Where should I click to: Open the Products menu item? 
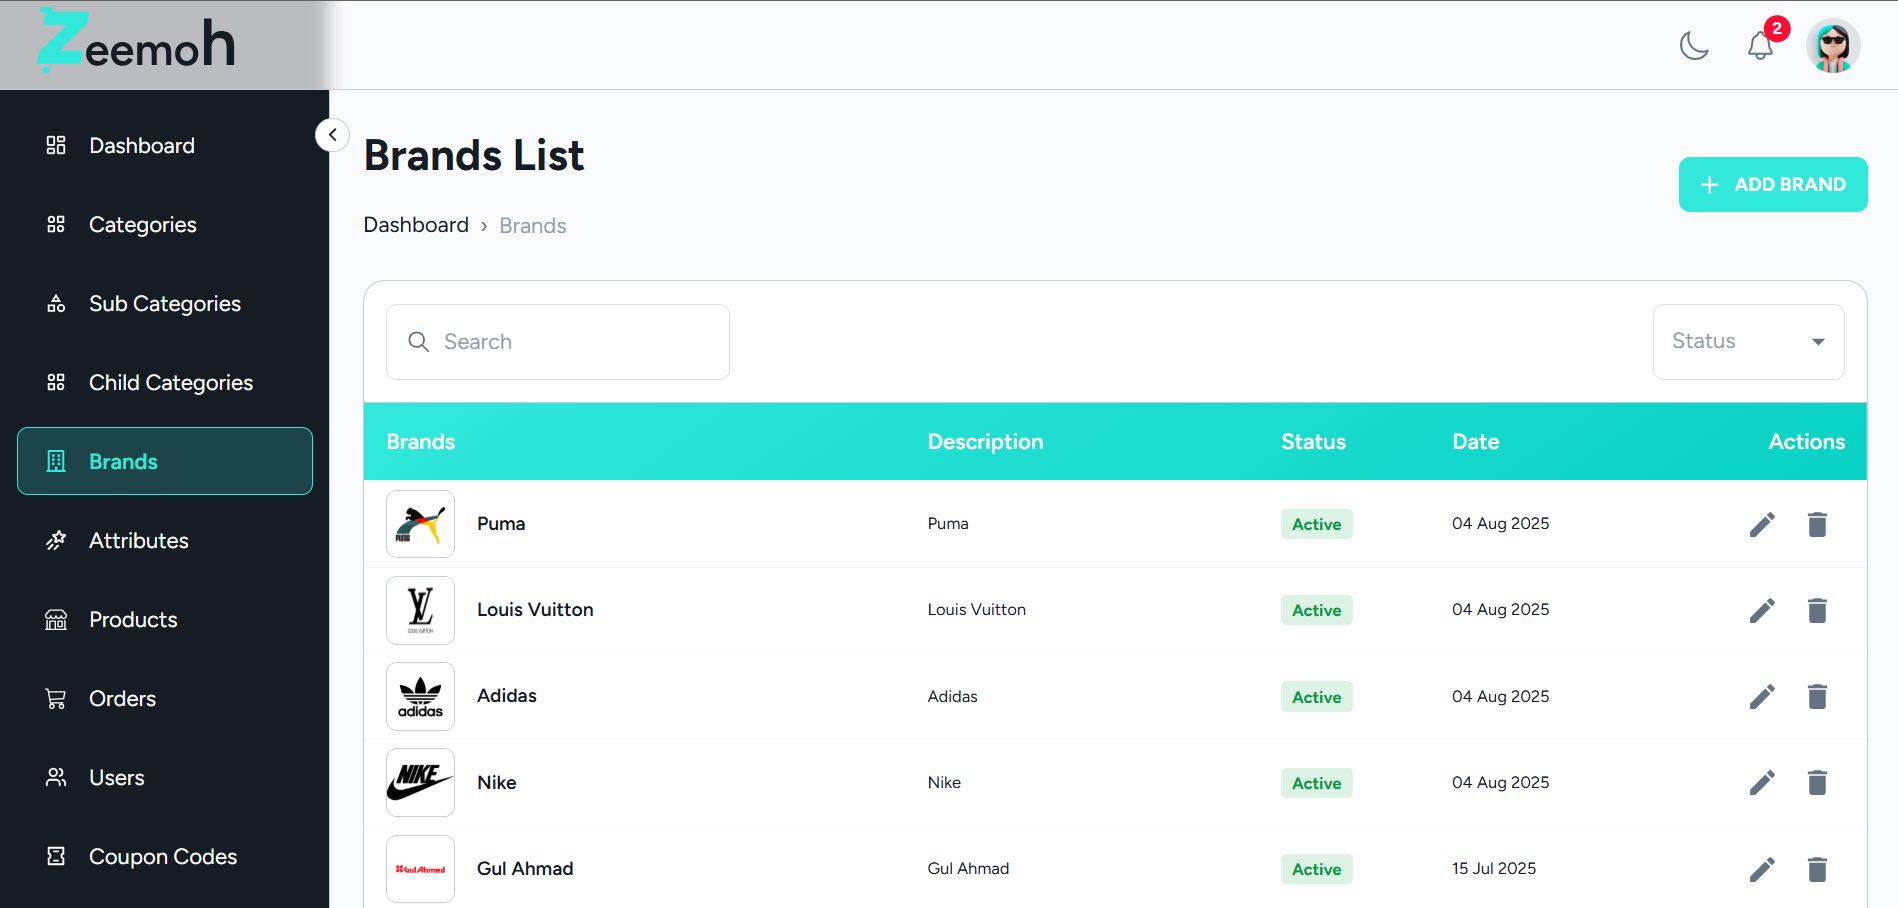133,620
